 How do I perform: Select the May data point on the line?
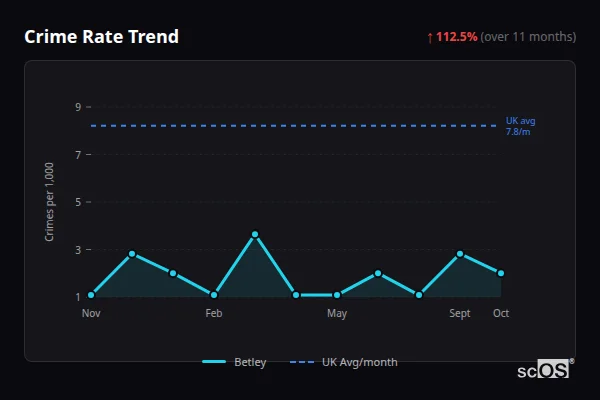pos(337,295)
